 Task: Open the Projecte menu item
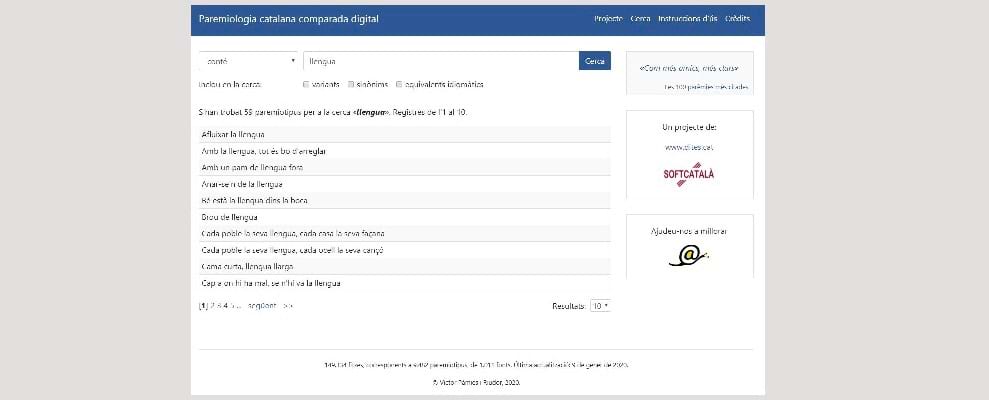pos(608,19)
